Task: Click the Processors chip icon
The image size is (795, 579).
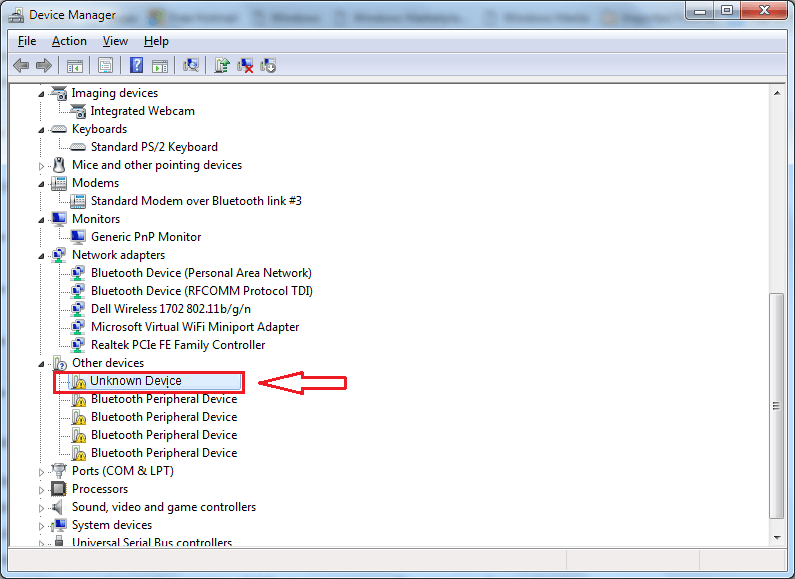Action: pyautogui.click(x=59, y=489)
